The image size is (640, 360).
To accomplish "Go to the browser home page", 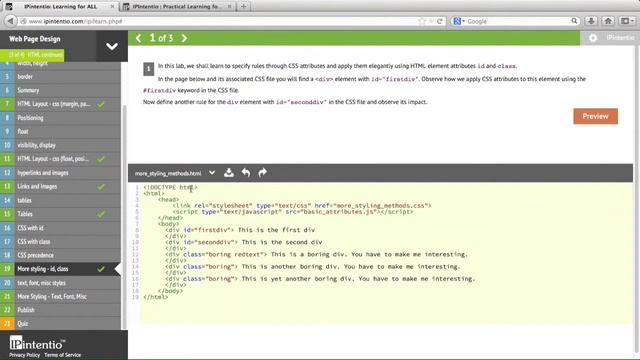I will click(608, 21).
